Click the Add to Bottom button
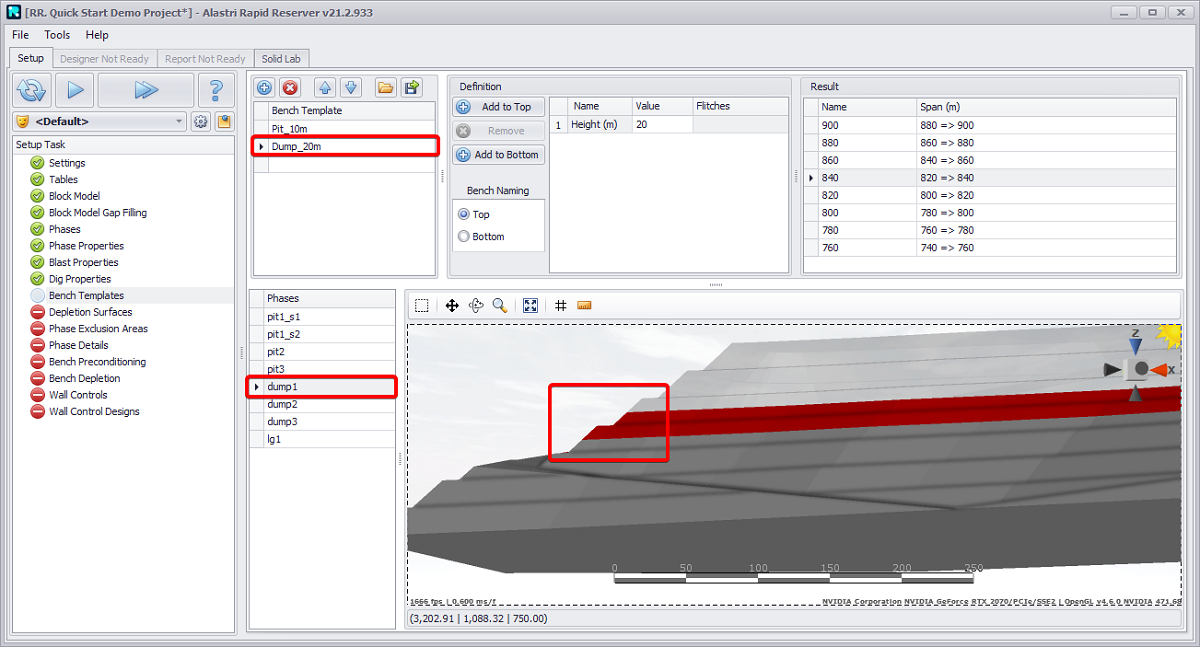1200x647 pixels. pos(498,155)
